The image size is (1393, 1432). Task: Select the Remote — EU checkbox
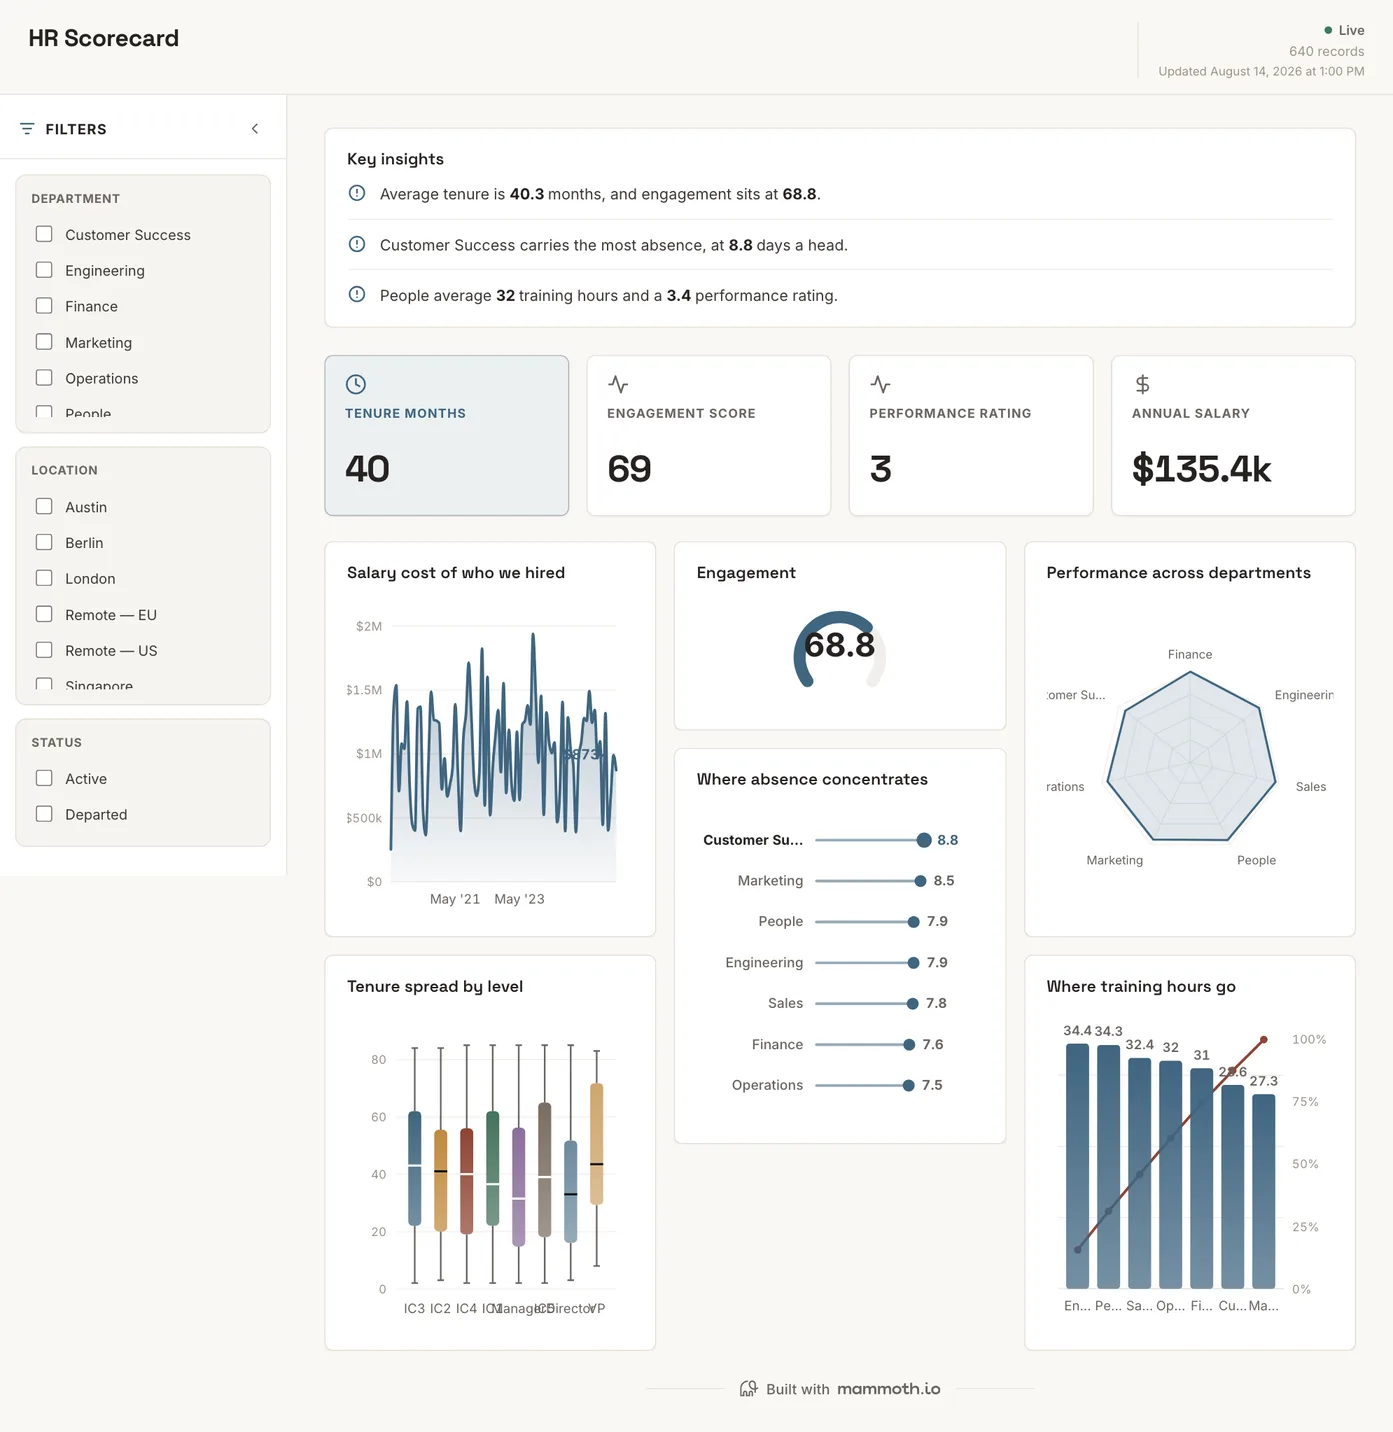pyautogui.click(x=44, y=614)
